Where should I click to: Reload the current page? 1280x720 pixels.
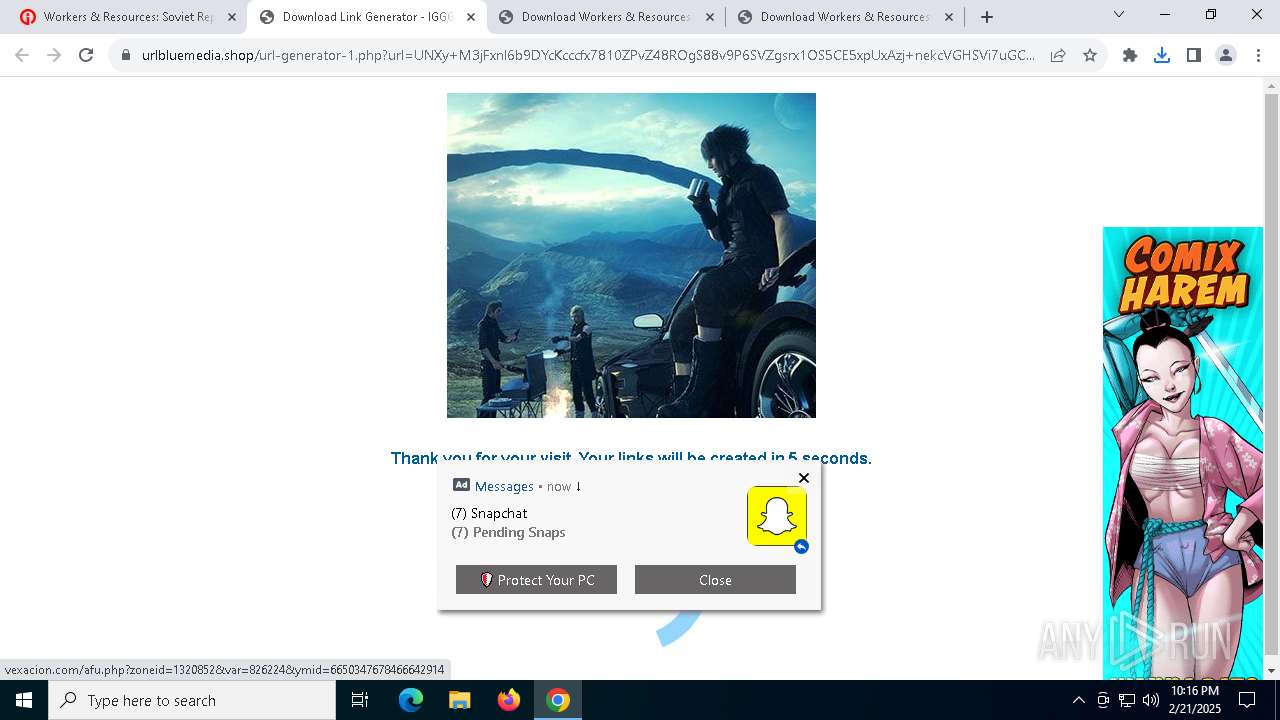86,56
